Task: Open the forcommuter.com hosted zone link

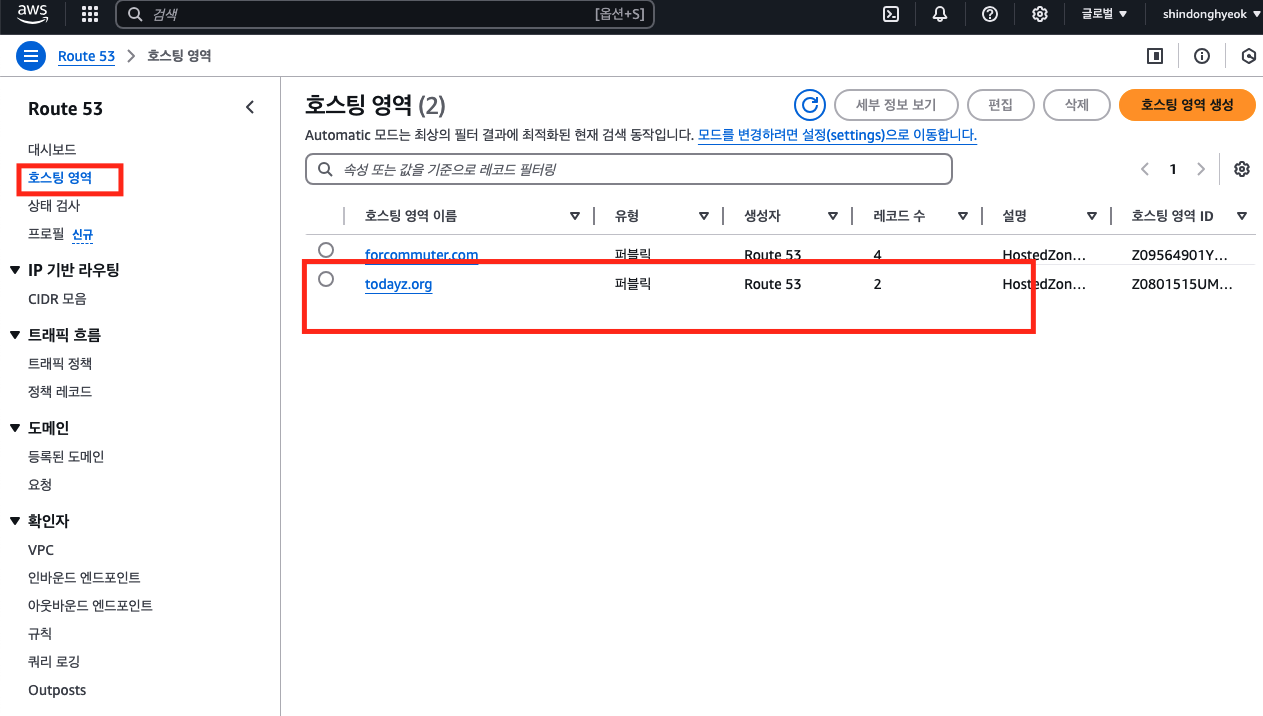Action: (x=421, y=255)
